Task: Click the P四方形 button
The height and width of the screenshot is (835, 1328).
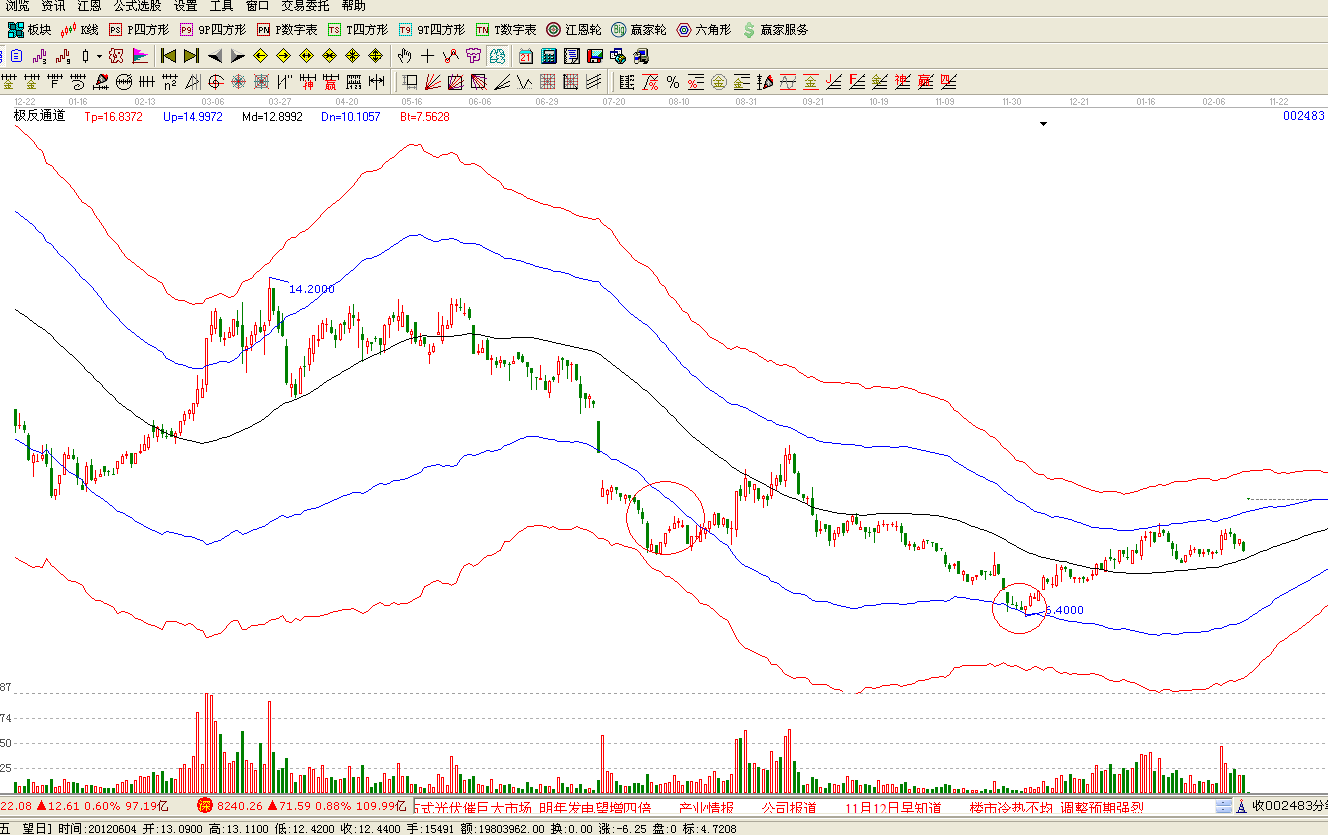Action: 139,30
